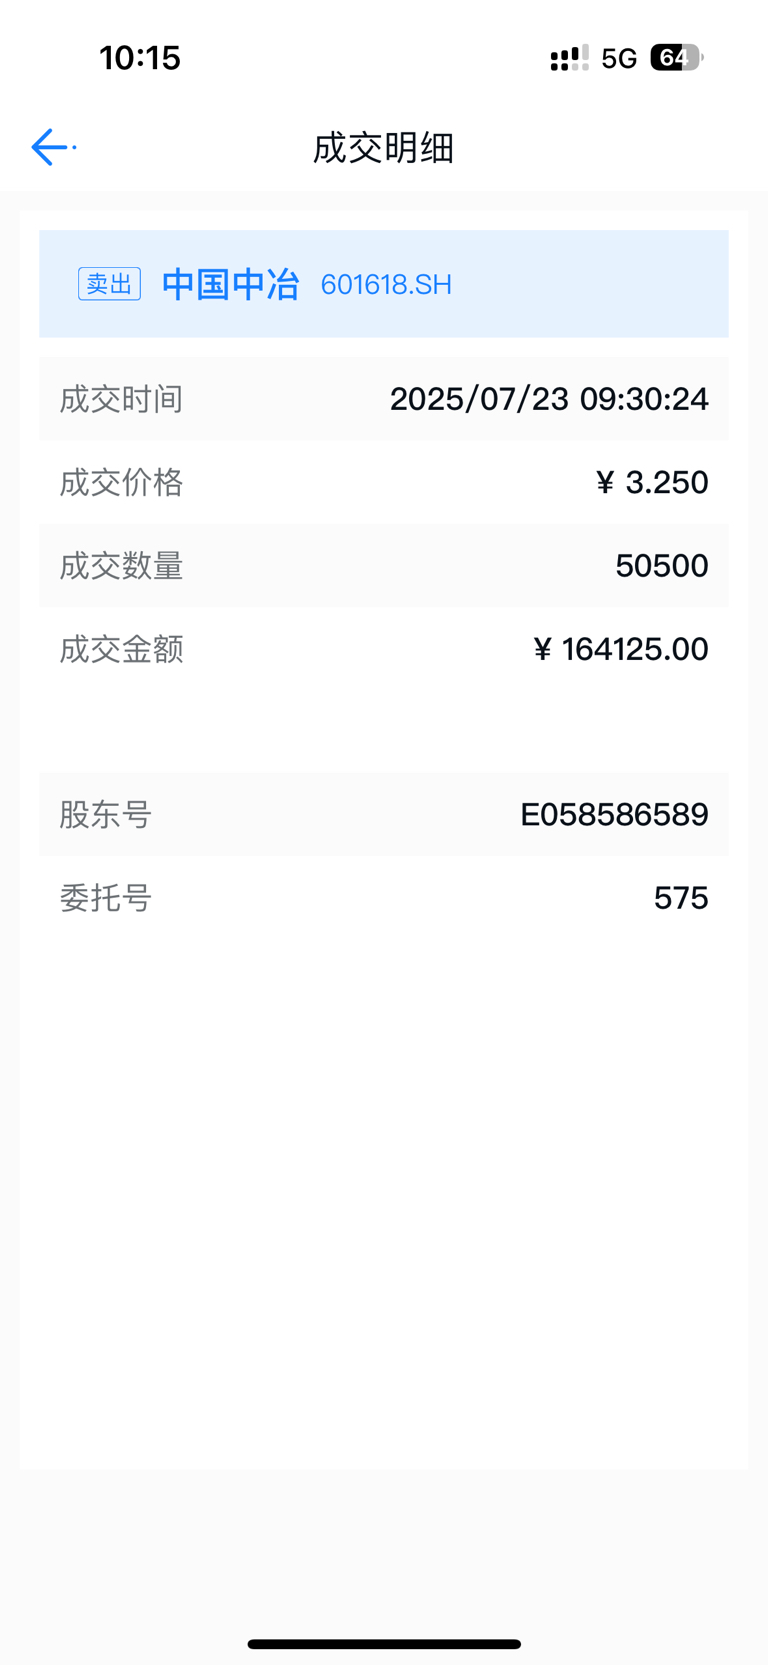Image resolution: width=769 pixels, height=1665 pixels.
Task: Tap the amount ¥ 164125.00
Action: 621,649
